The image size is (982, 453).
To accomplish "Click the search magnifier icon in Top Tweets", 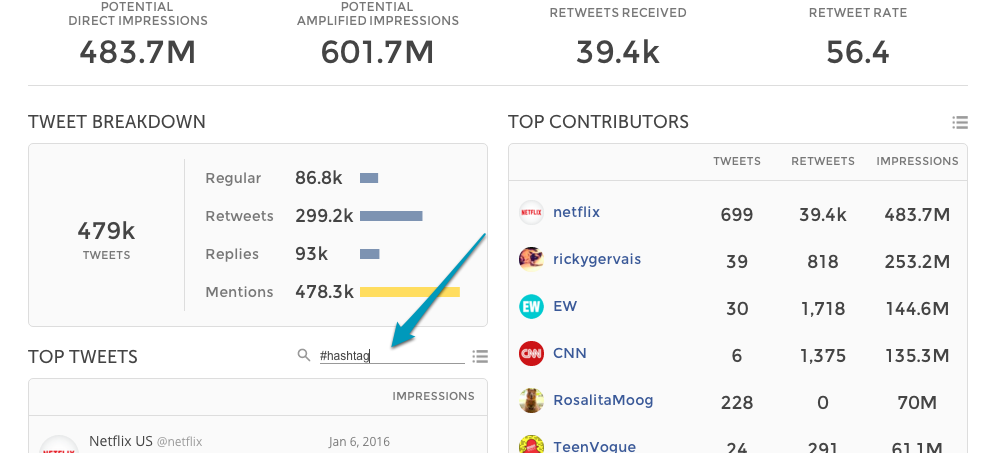I will click(304, 356).
